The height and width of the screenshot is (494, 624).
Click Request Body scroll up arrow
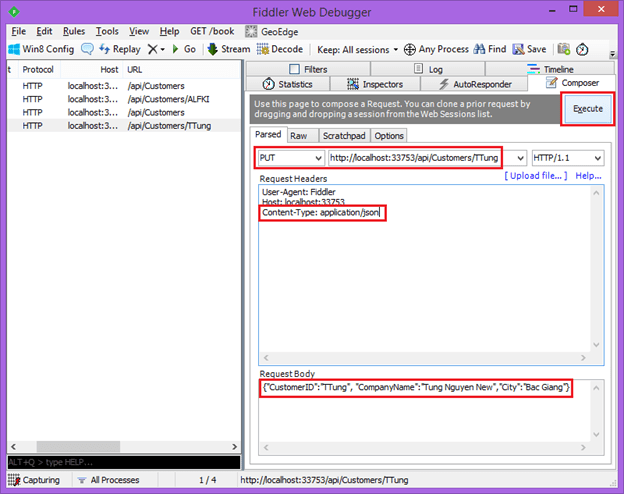[x=596, y=388]
